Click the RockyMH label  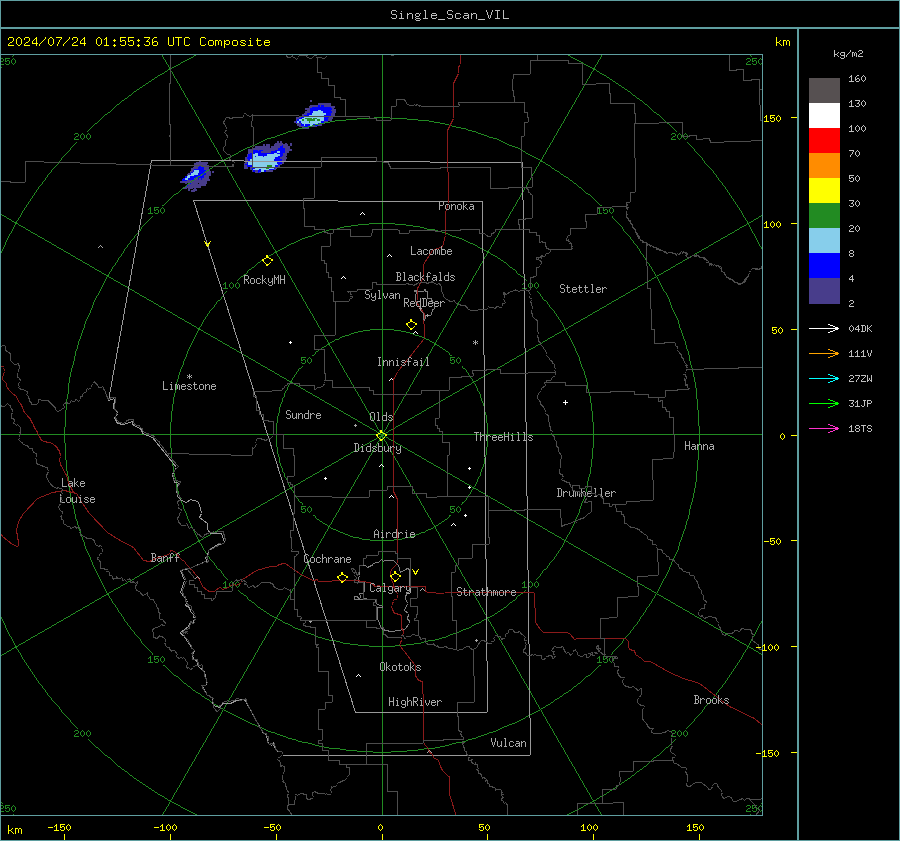[264, 280]
